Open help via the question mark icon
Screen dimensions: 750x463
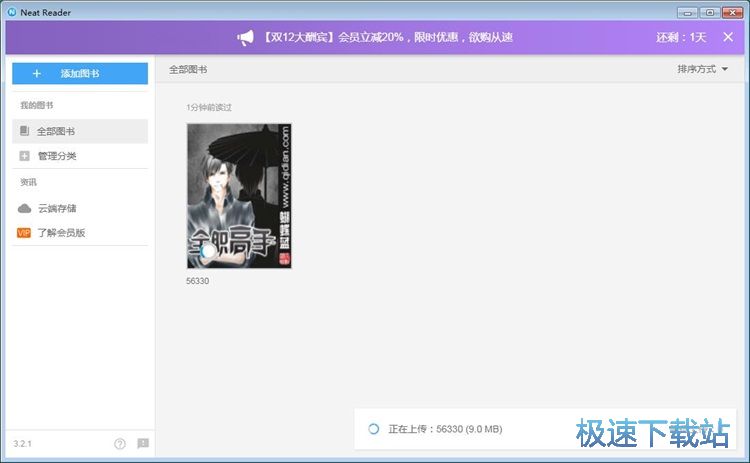120,444
